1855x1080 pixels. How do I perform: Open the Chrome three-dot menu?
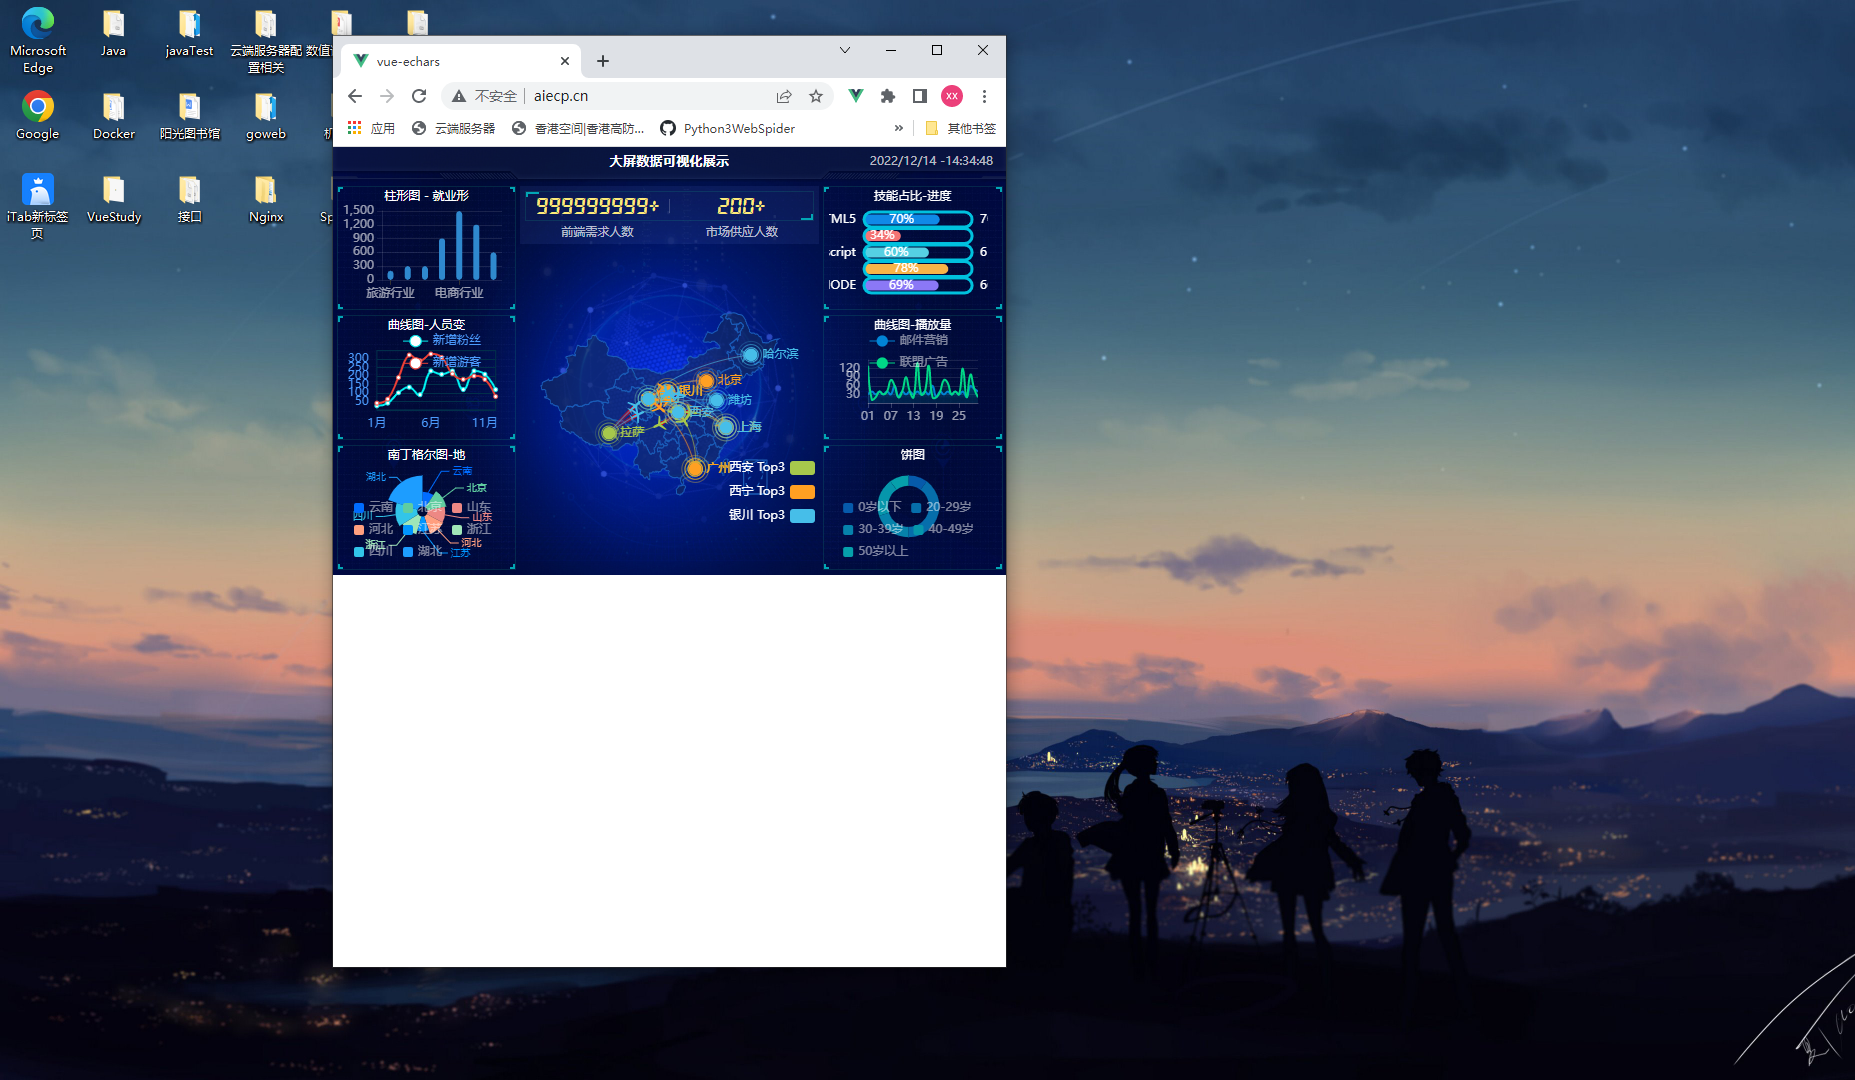tap(984, 96)
